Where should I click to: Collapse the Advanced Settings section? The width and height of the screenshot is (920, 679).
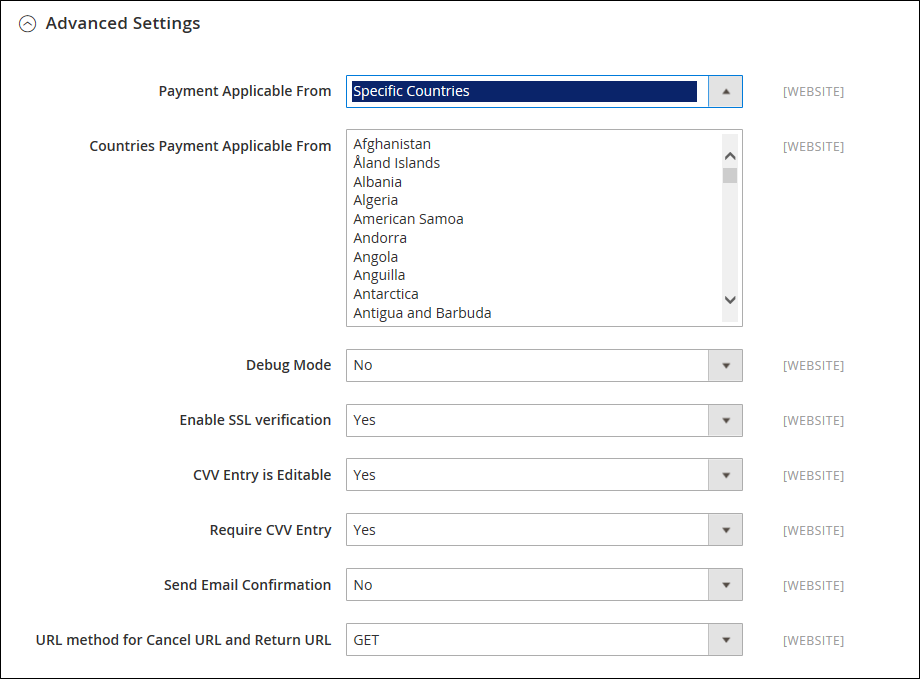point(28,23)
